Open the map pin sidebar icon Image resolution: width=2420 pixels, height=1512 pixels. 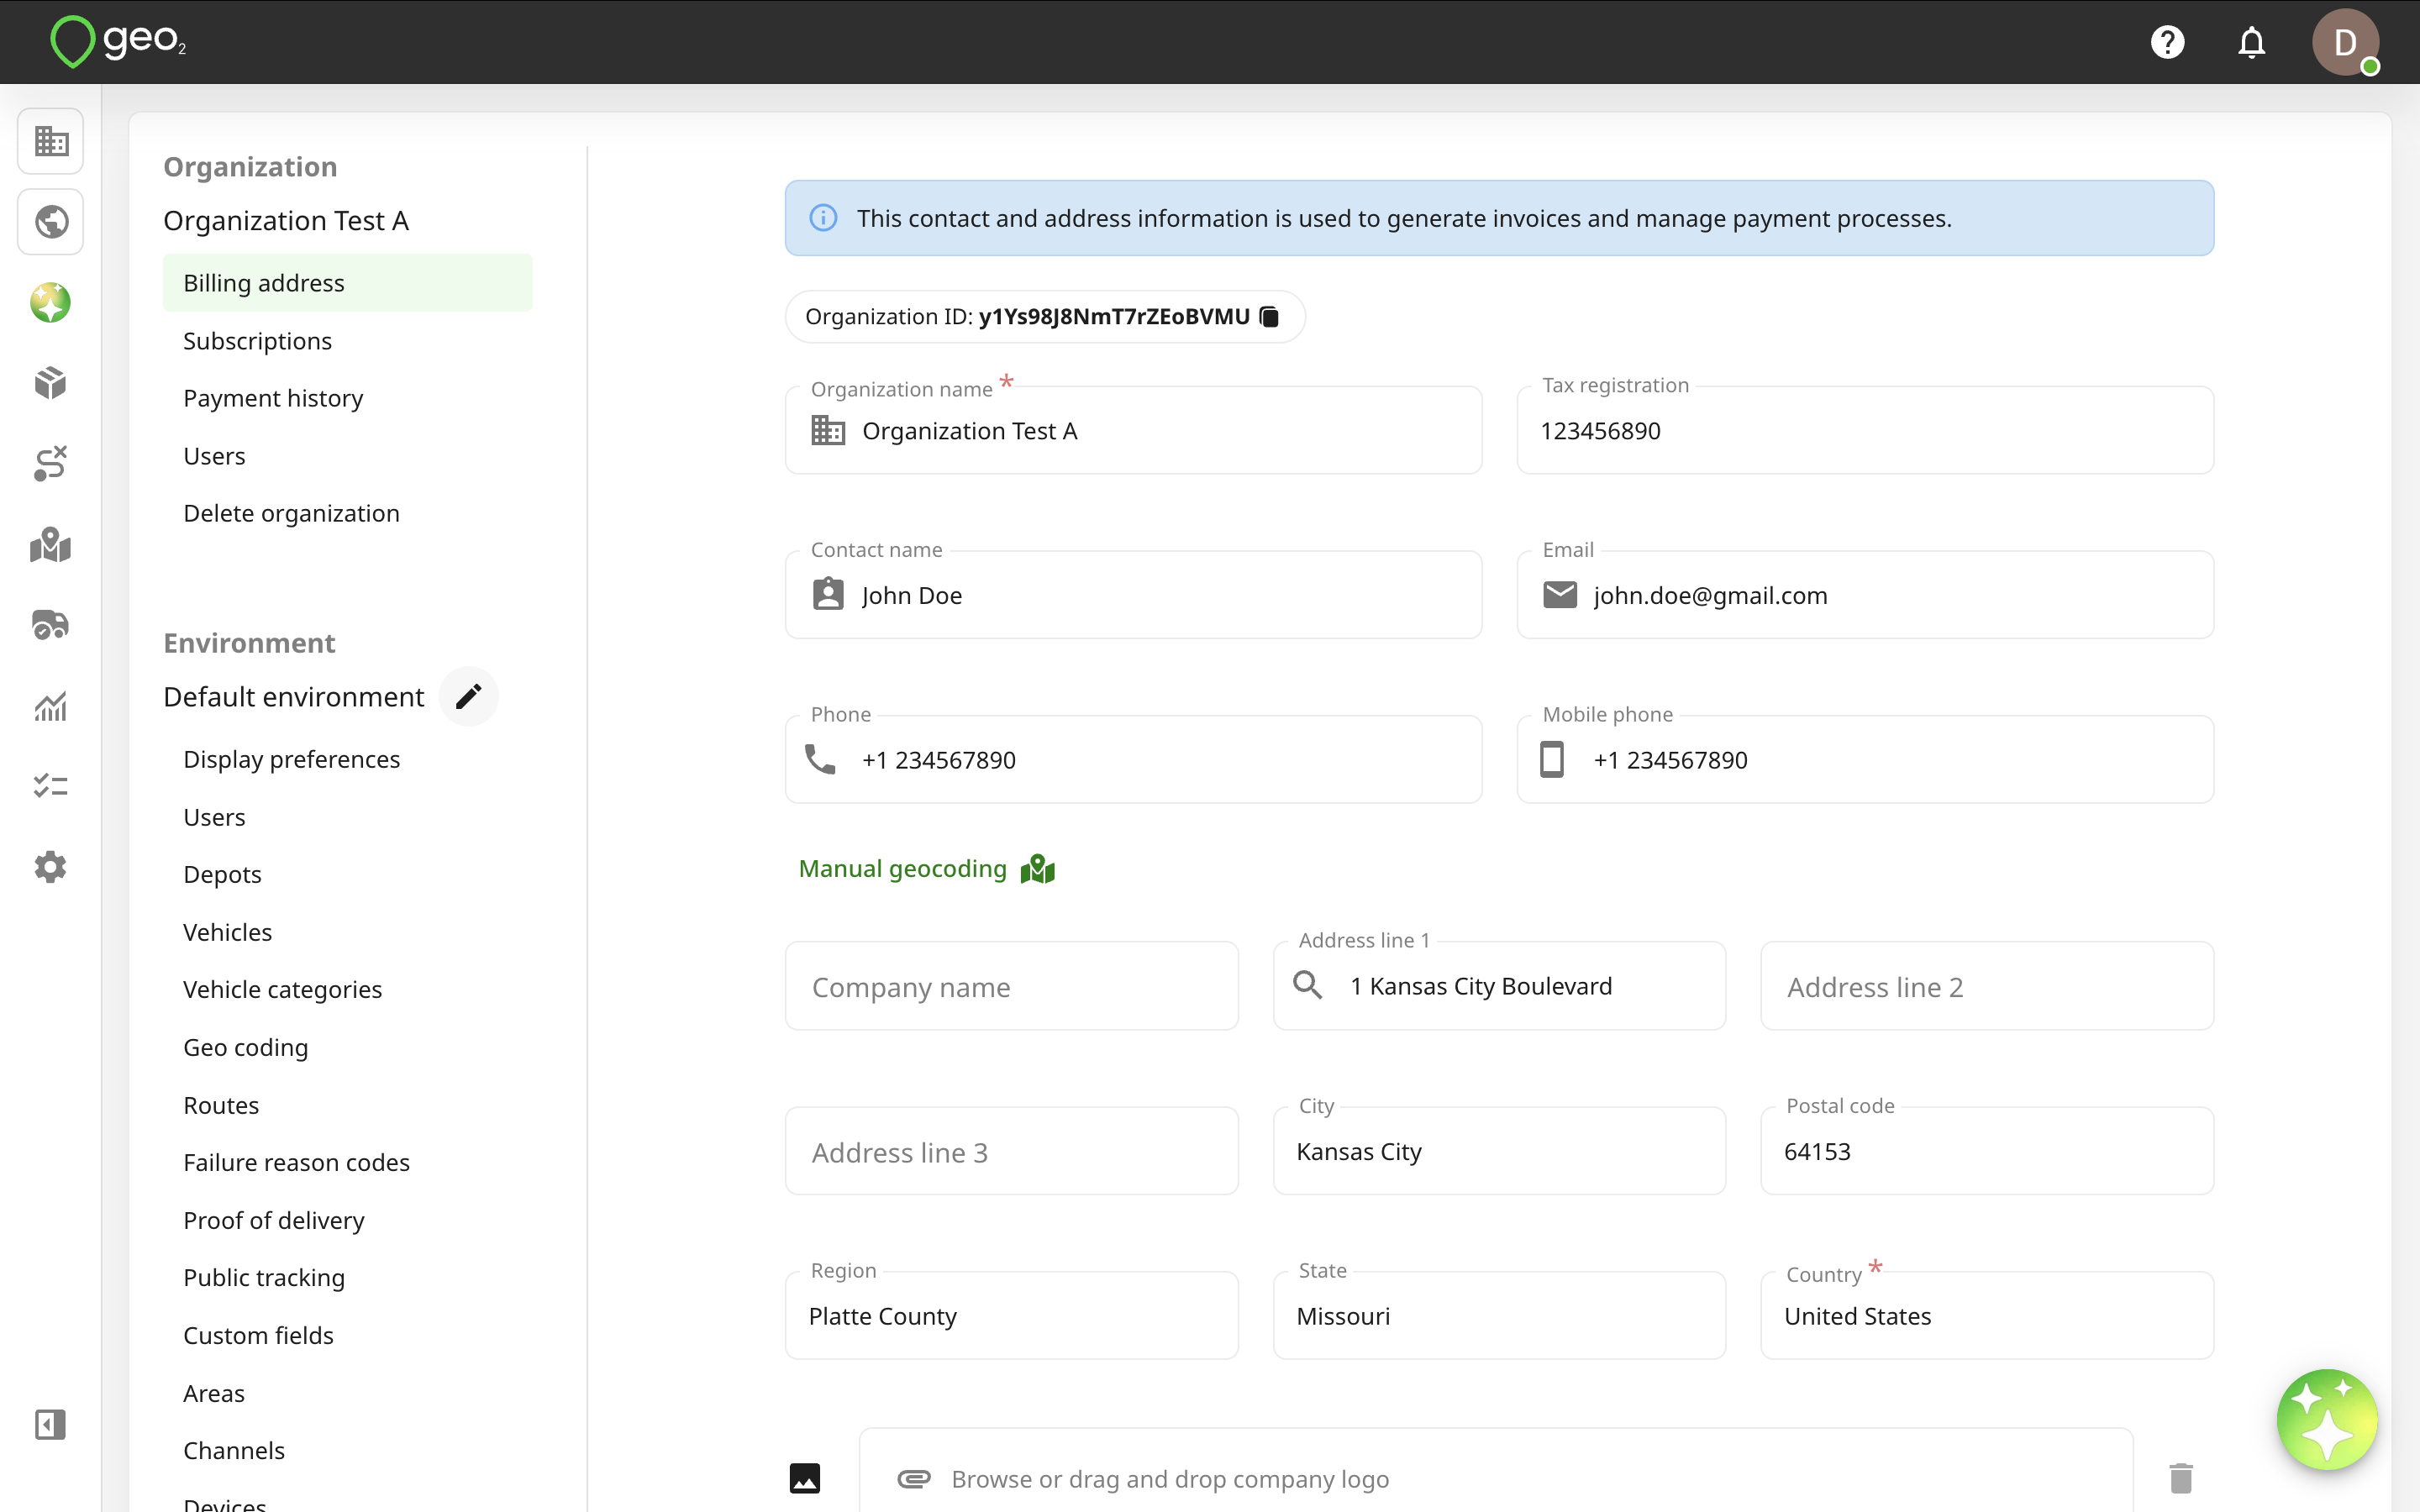pyautogui.click(x=51, y=545)
